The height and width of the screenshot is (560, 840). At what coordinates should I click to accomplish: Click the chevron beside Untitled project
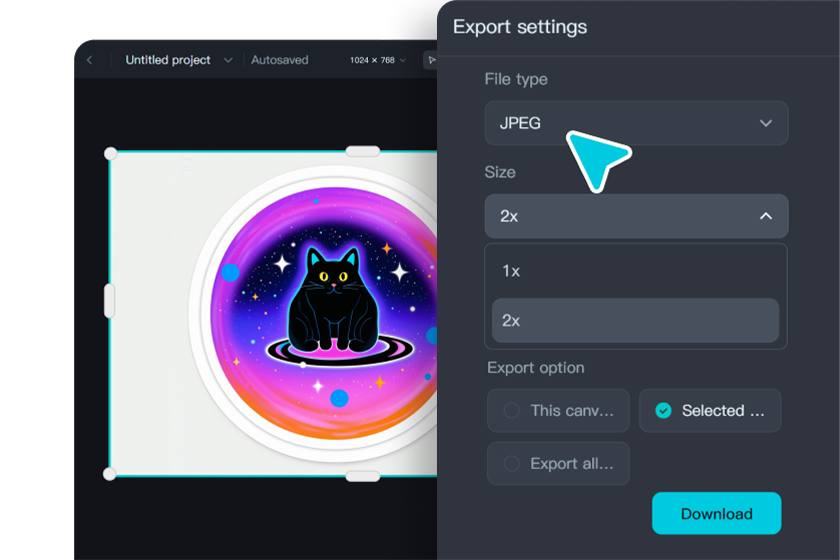(228, 60)
